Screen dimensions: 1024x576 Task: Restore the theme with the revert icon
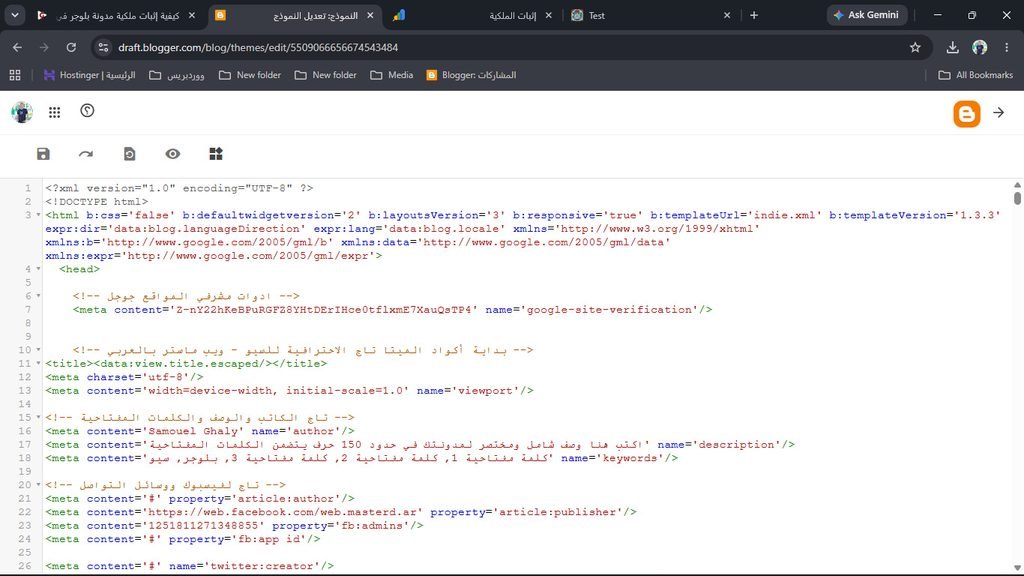[x=129, y=154]
